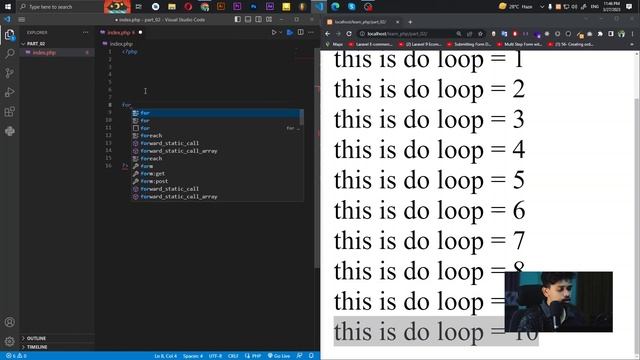
Task: Pick the highlighted 'for' suggestion
Action: coord(216,113)
